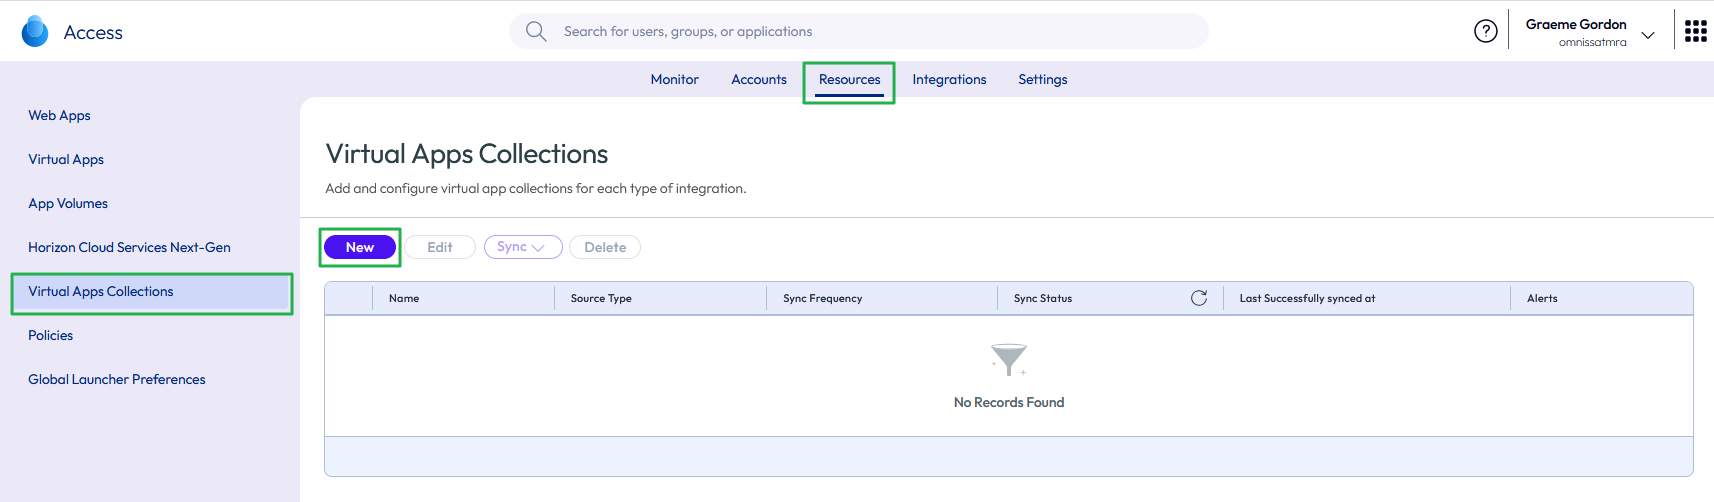Click the filter funnel icon

coord(1008,359)
